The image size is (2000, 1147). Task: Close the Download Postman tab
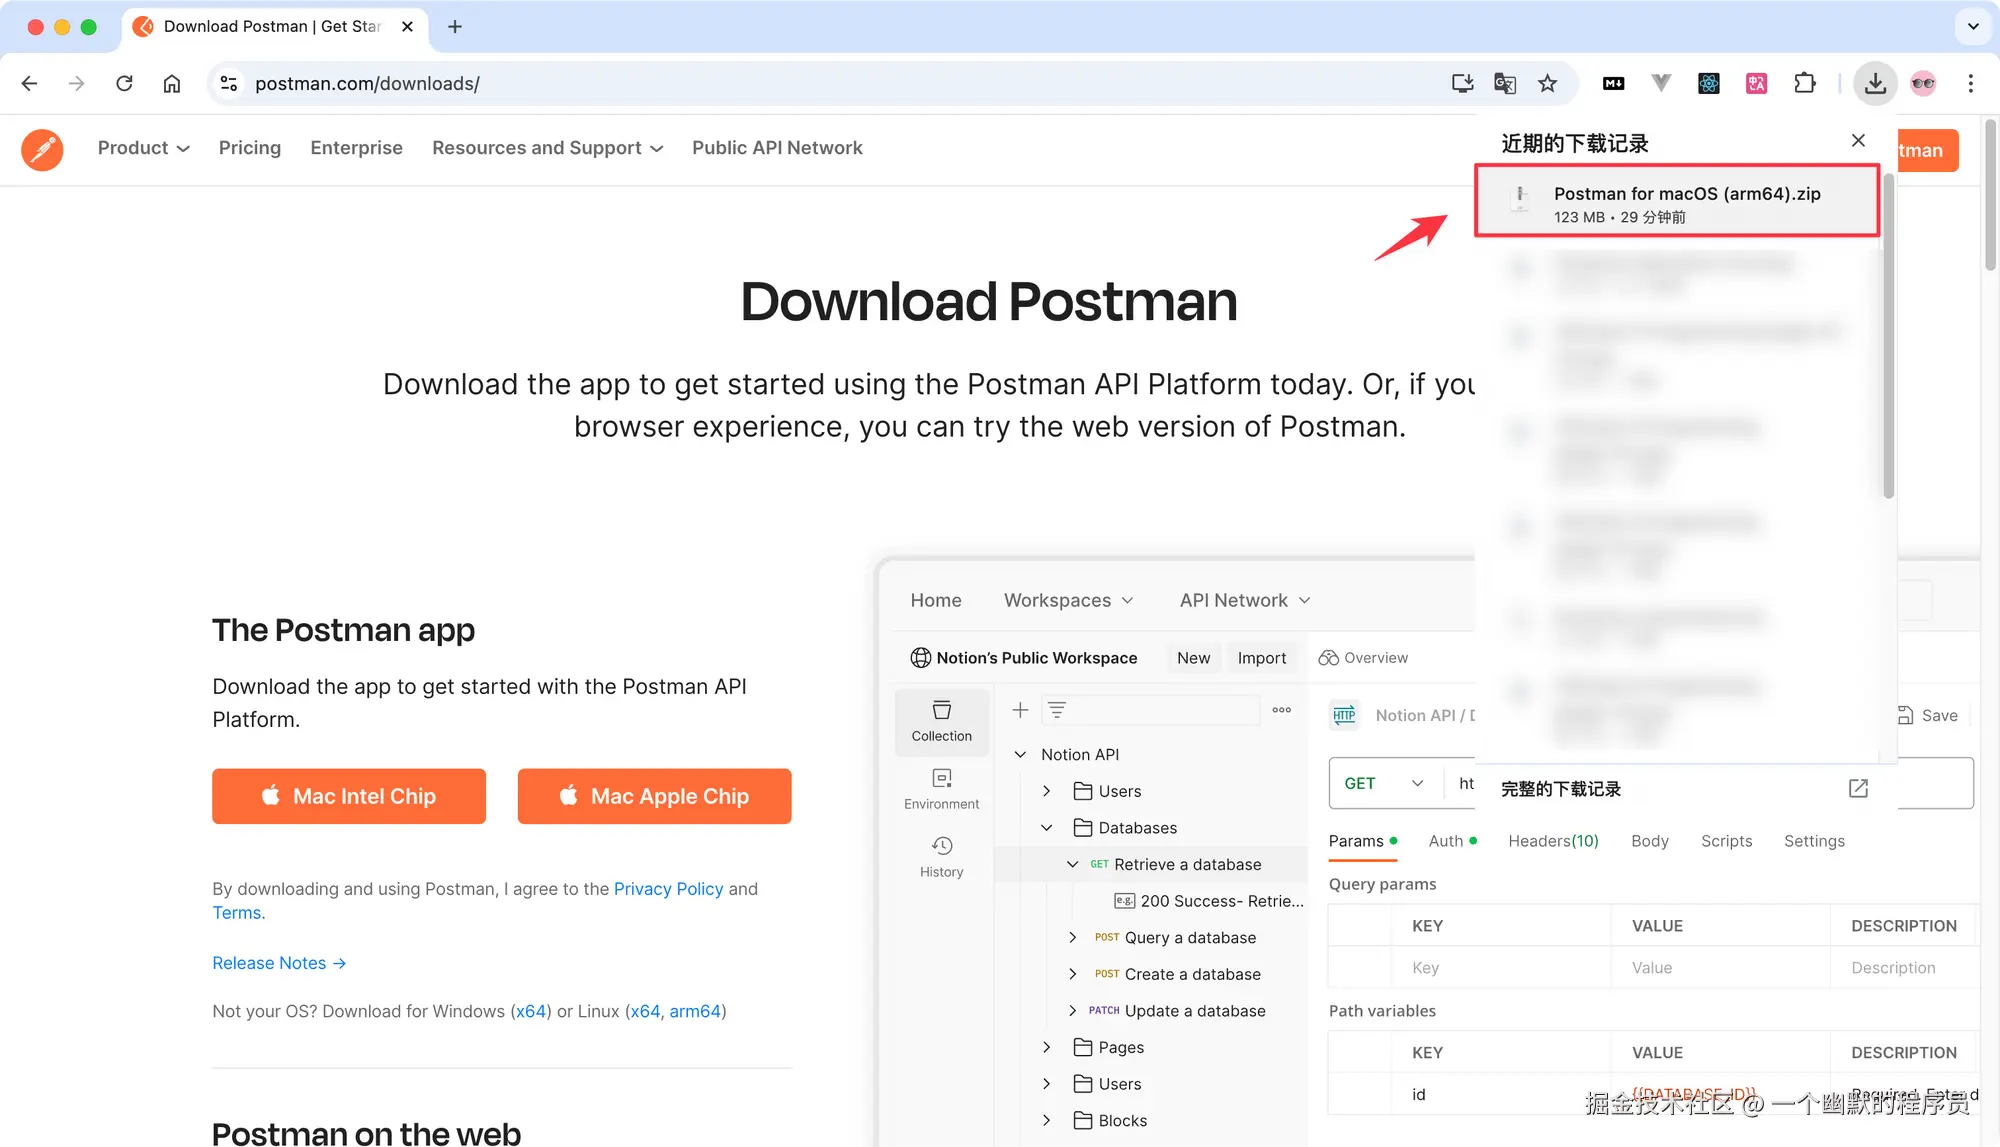click(x=407, y=27)
